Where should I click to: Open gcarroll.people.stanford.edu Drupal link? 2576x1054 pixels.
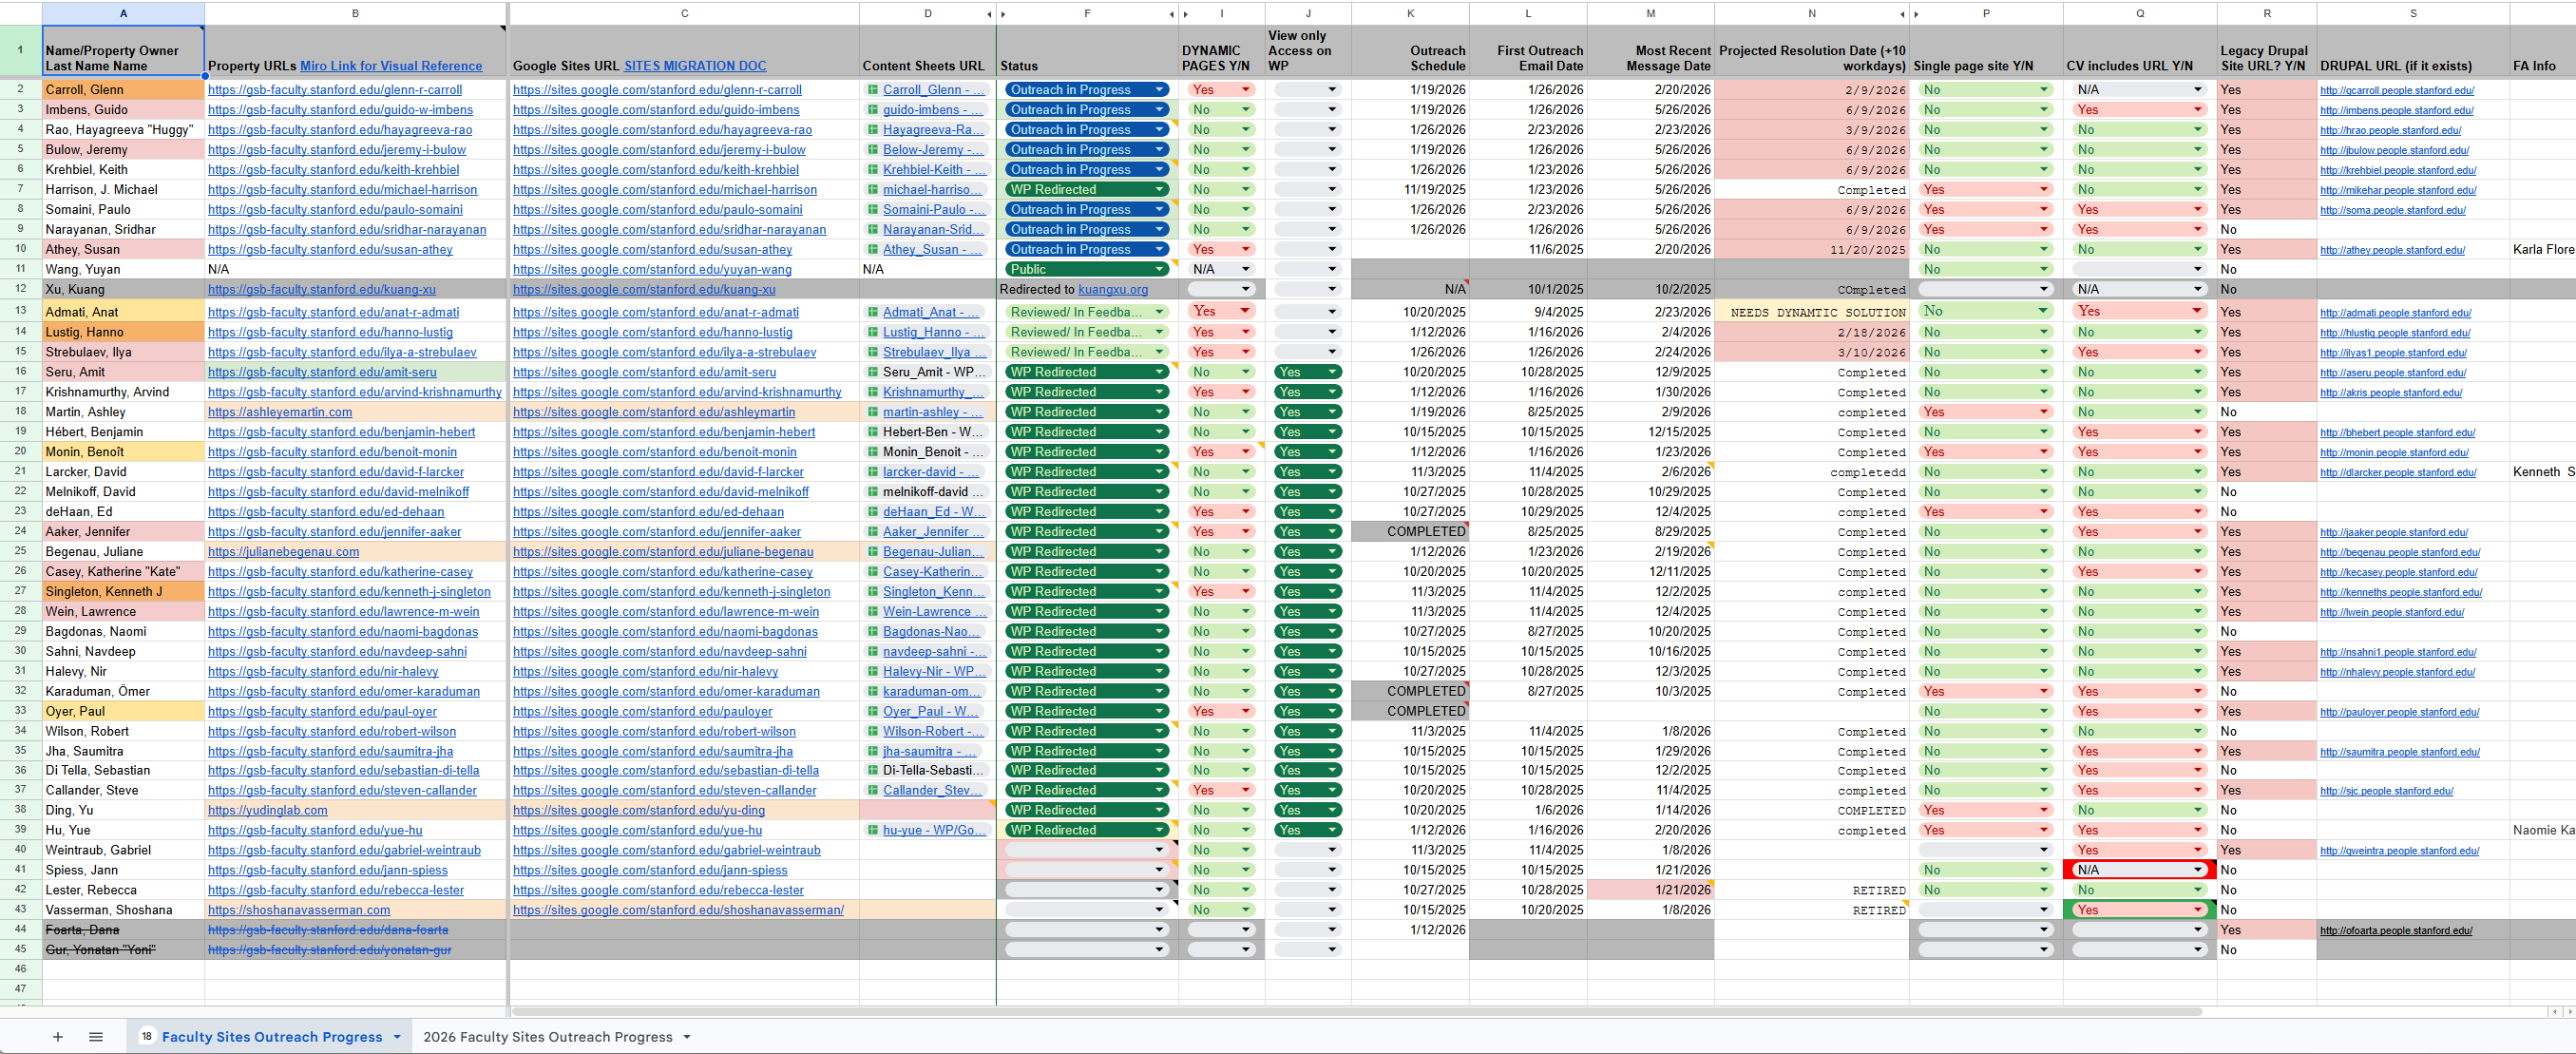2397,90
